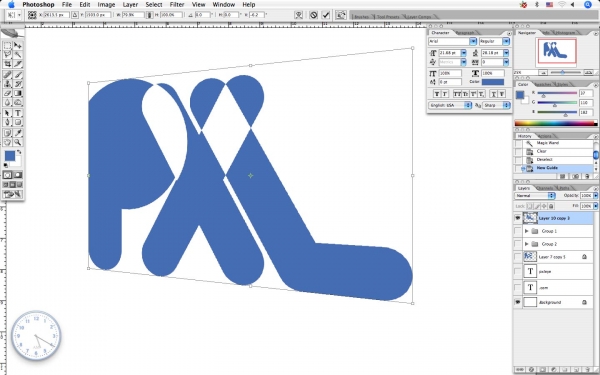Cancel the transform in options bar

(x=313, y=15)
